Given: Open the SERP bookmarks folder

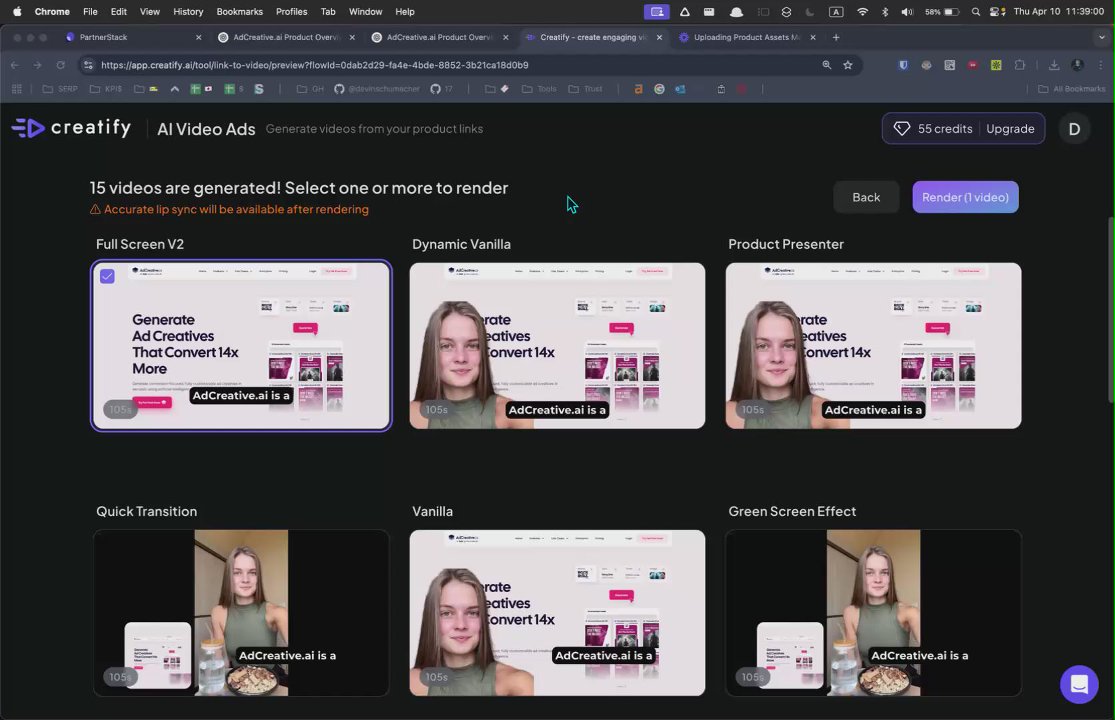Looking at the screenshot, I should (x=60, y=89).
